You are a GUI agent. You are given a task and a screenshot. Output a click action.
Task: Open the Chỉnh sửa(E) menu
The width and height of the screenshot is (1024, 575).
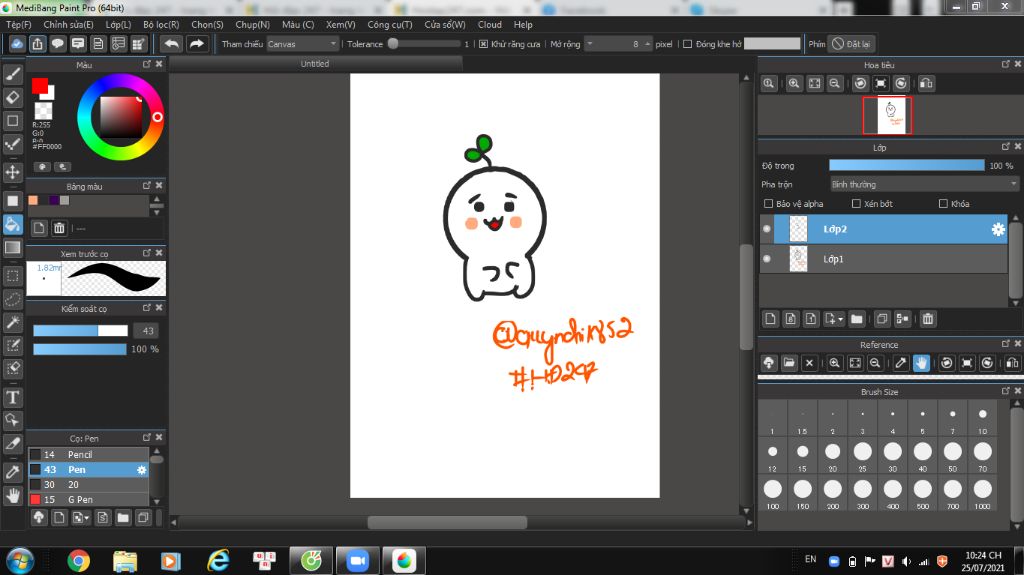click(68, 24)
